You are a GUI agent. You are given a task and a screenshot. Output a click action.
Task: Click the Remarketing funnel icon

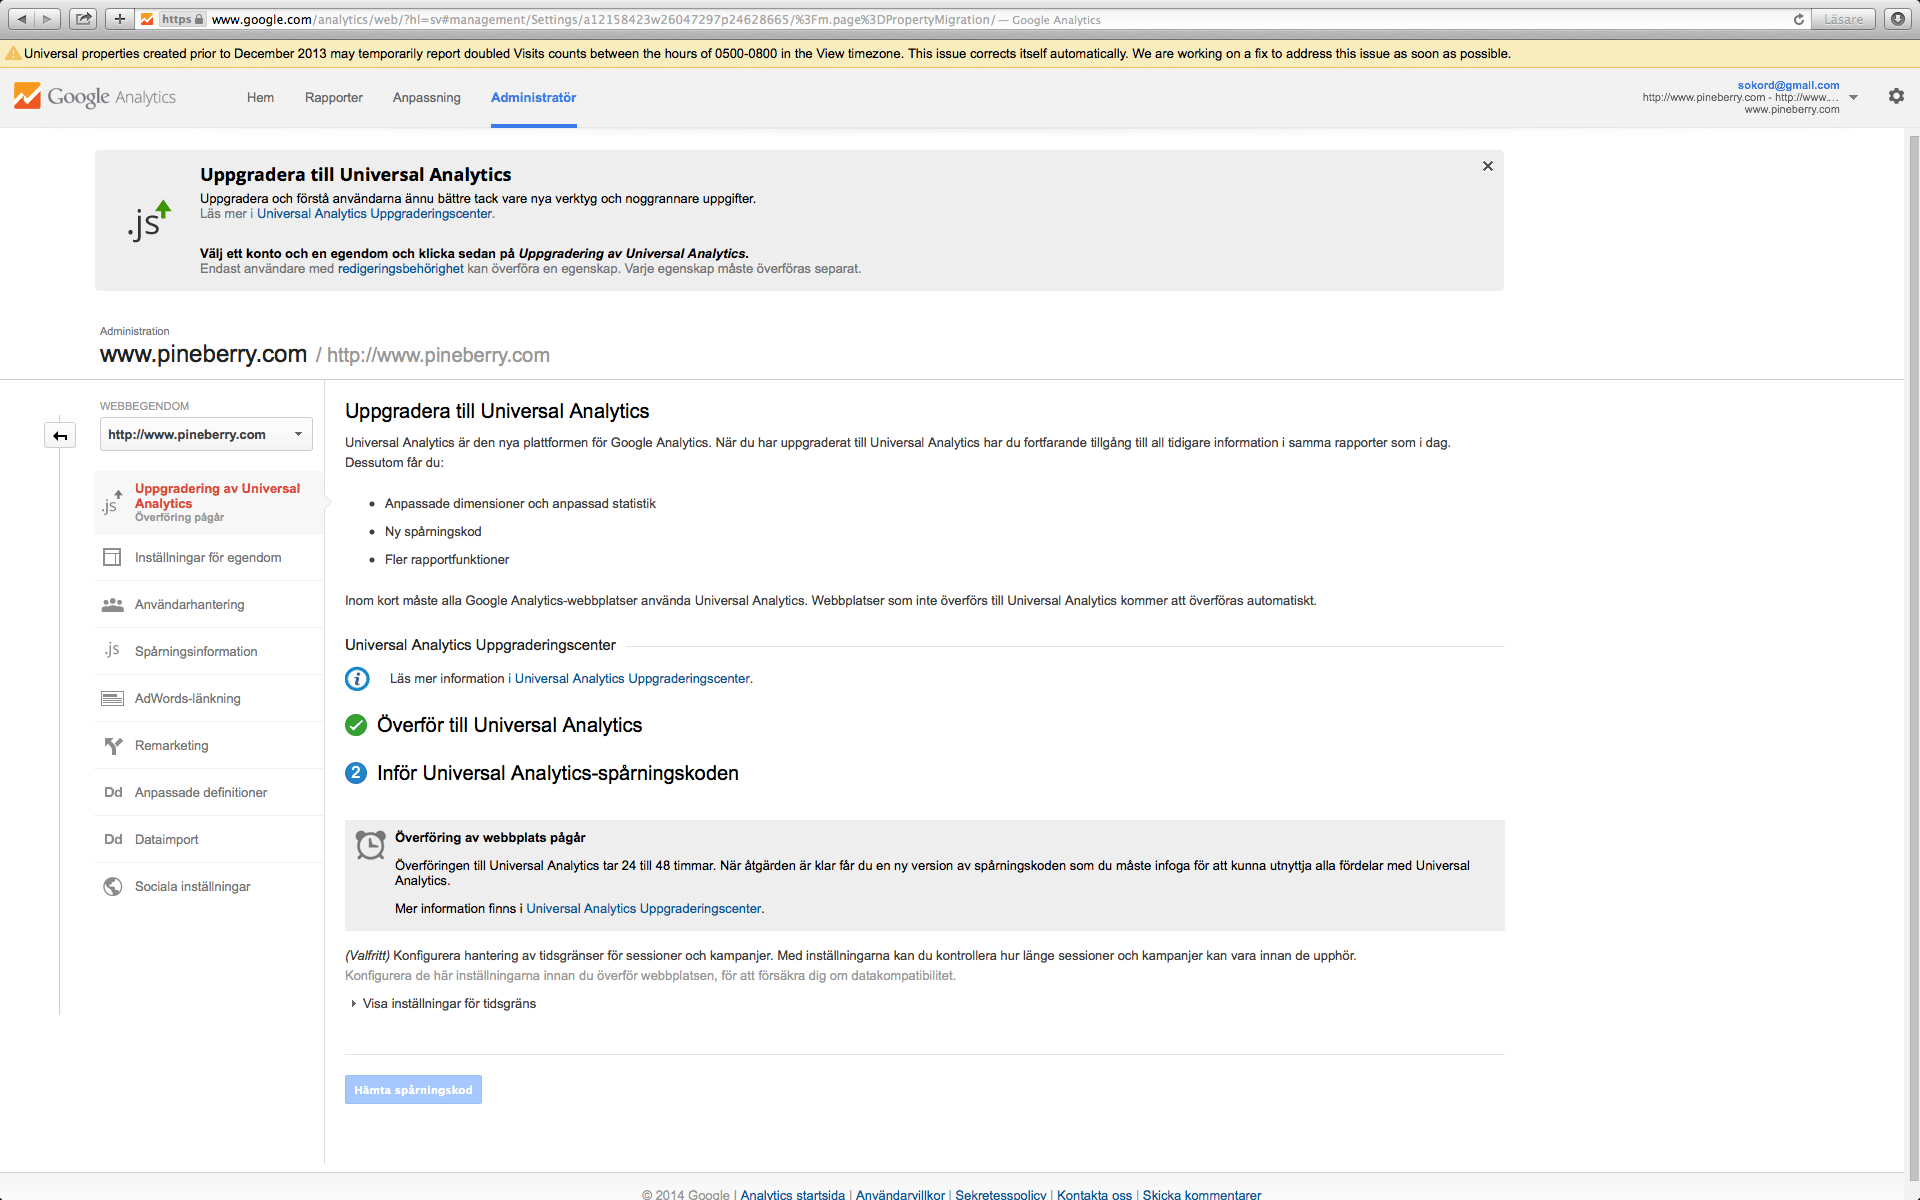pos(112,745)
